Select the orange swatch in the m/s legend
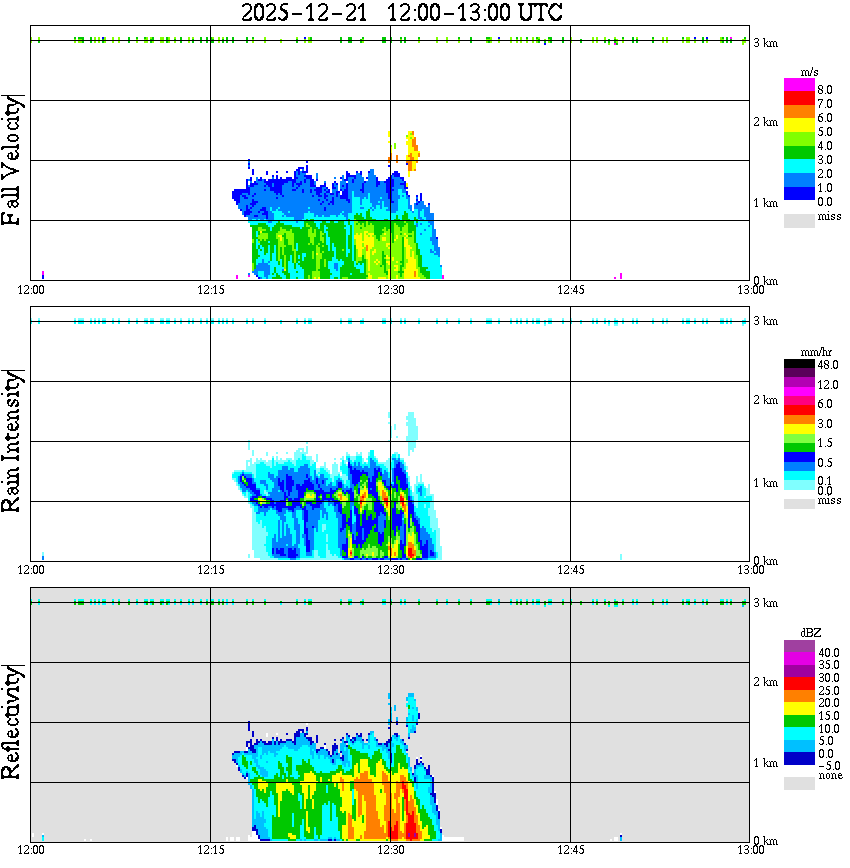Viewport: 850px width, 868px height. click(x=799, y=112)
